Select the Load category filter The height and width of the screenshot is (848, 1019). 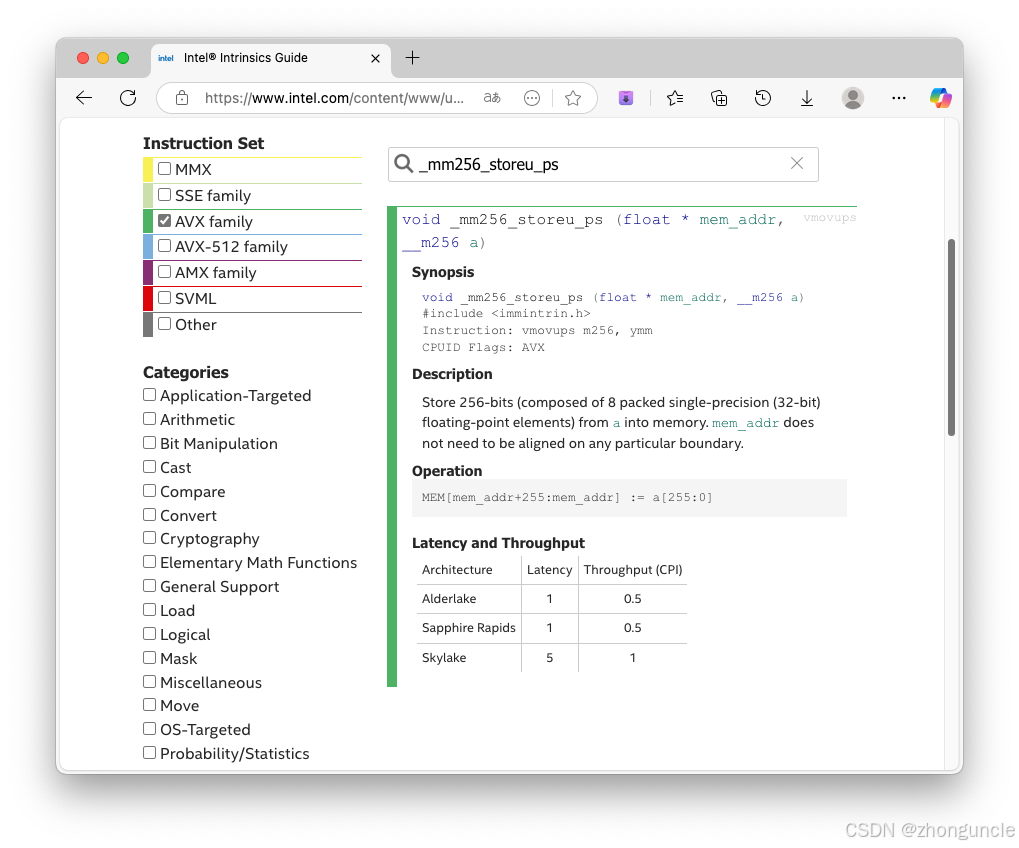coord(148,610)
